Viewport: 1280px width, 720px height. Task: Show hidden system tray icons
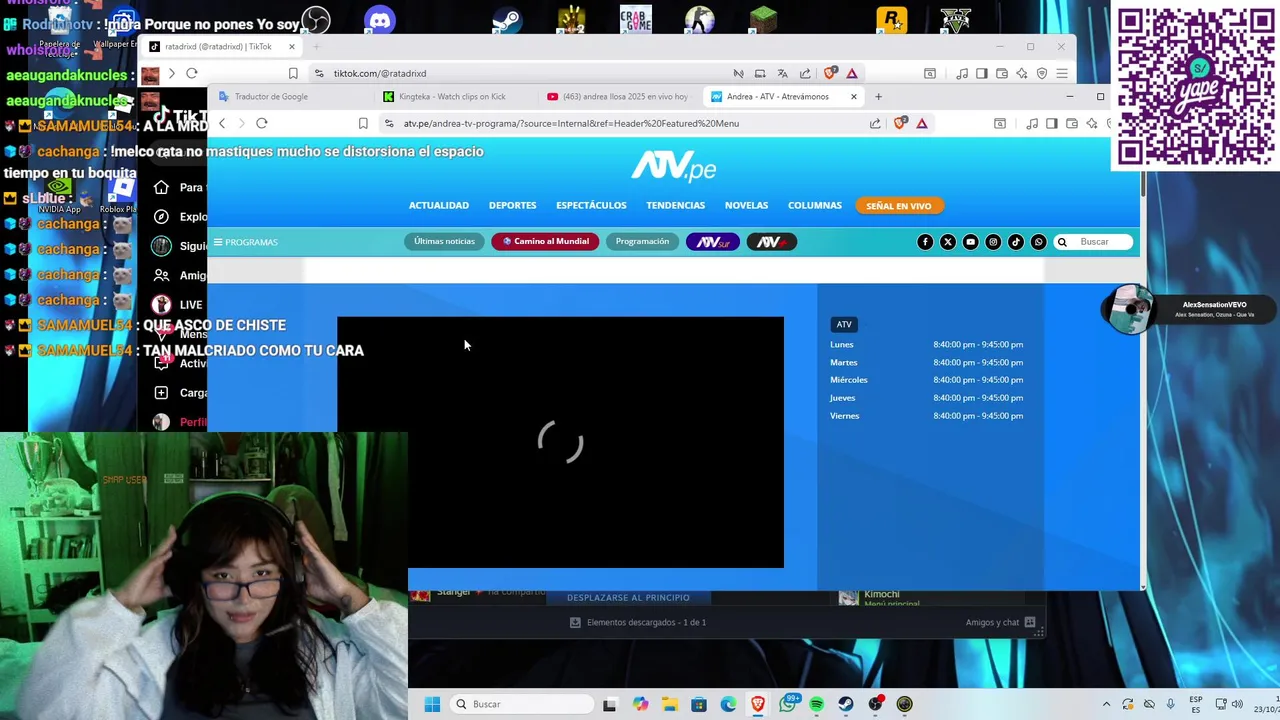1106,704
